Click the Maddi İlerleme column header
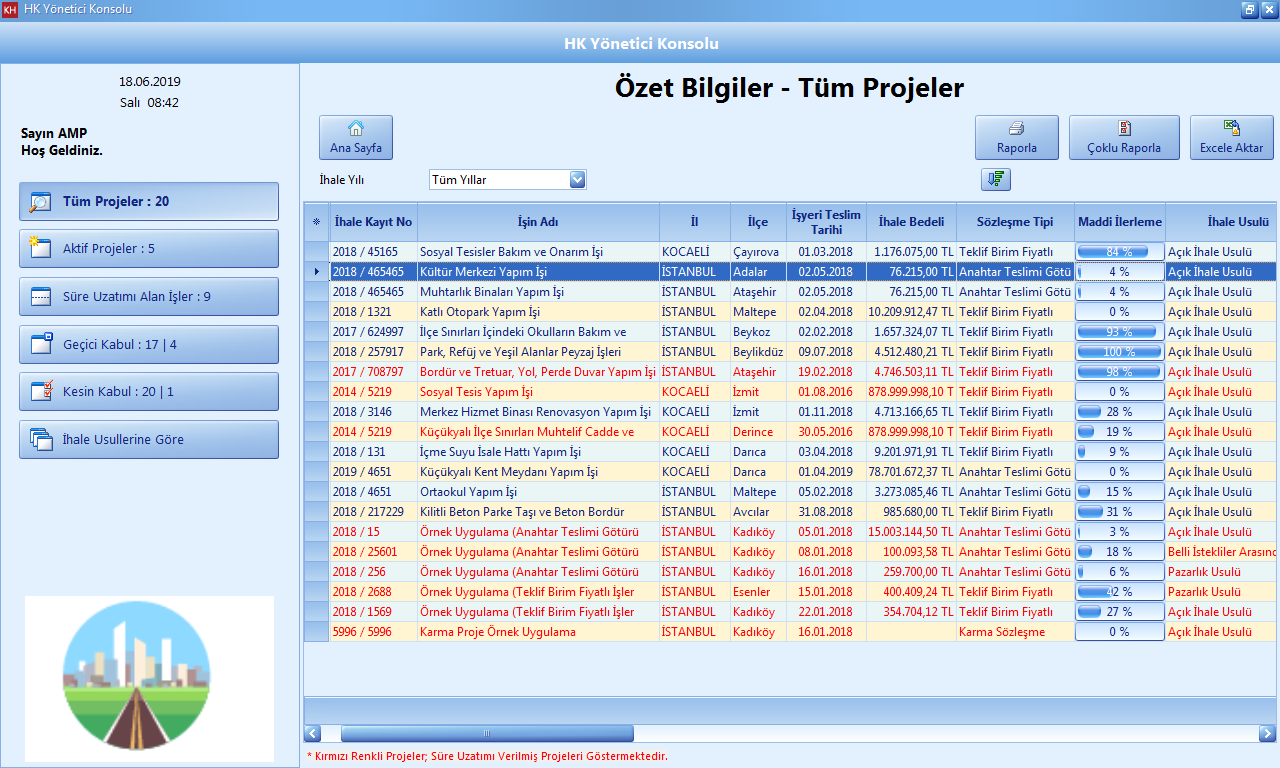Image resolution: width=1280 pixels, height=768 pixels. pyautogui.click(x=1119, y=222)
